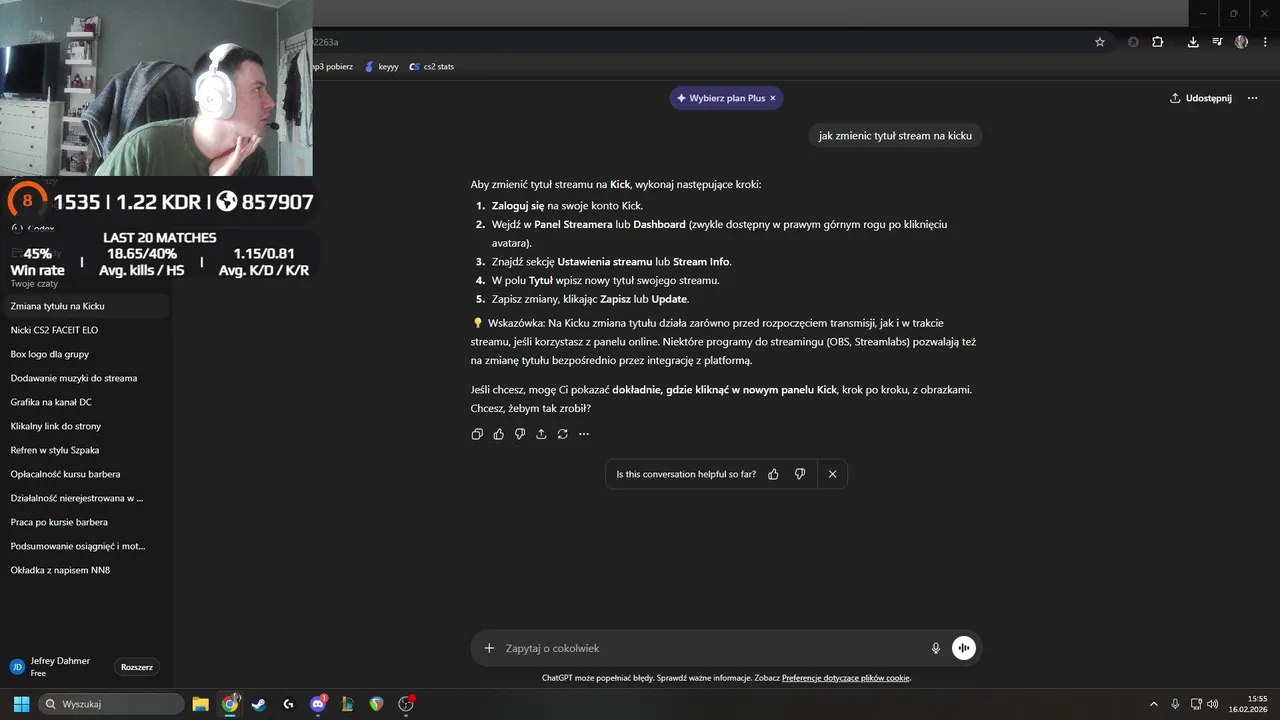This screenshot has width=1280, height=720.
Task: Open League of Legends taskbar icon
Action: pos(347,704)
